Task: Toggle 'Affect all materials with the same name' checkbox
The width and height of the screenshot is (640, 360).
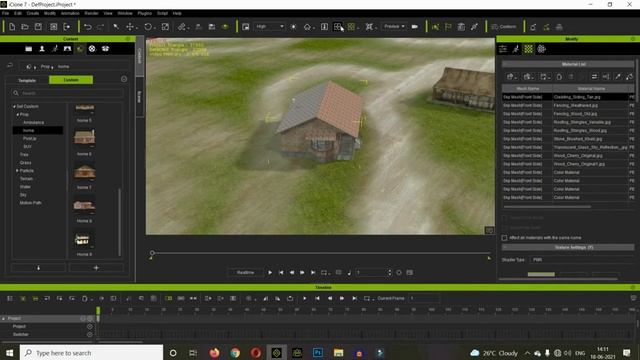Action: [504, 238]
